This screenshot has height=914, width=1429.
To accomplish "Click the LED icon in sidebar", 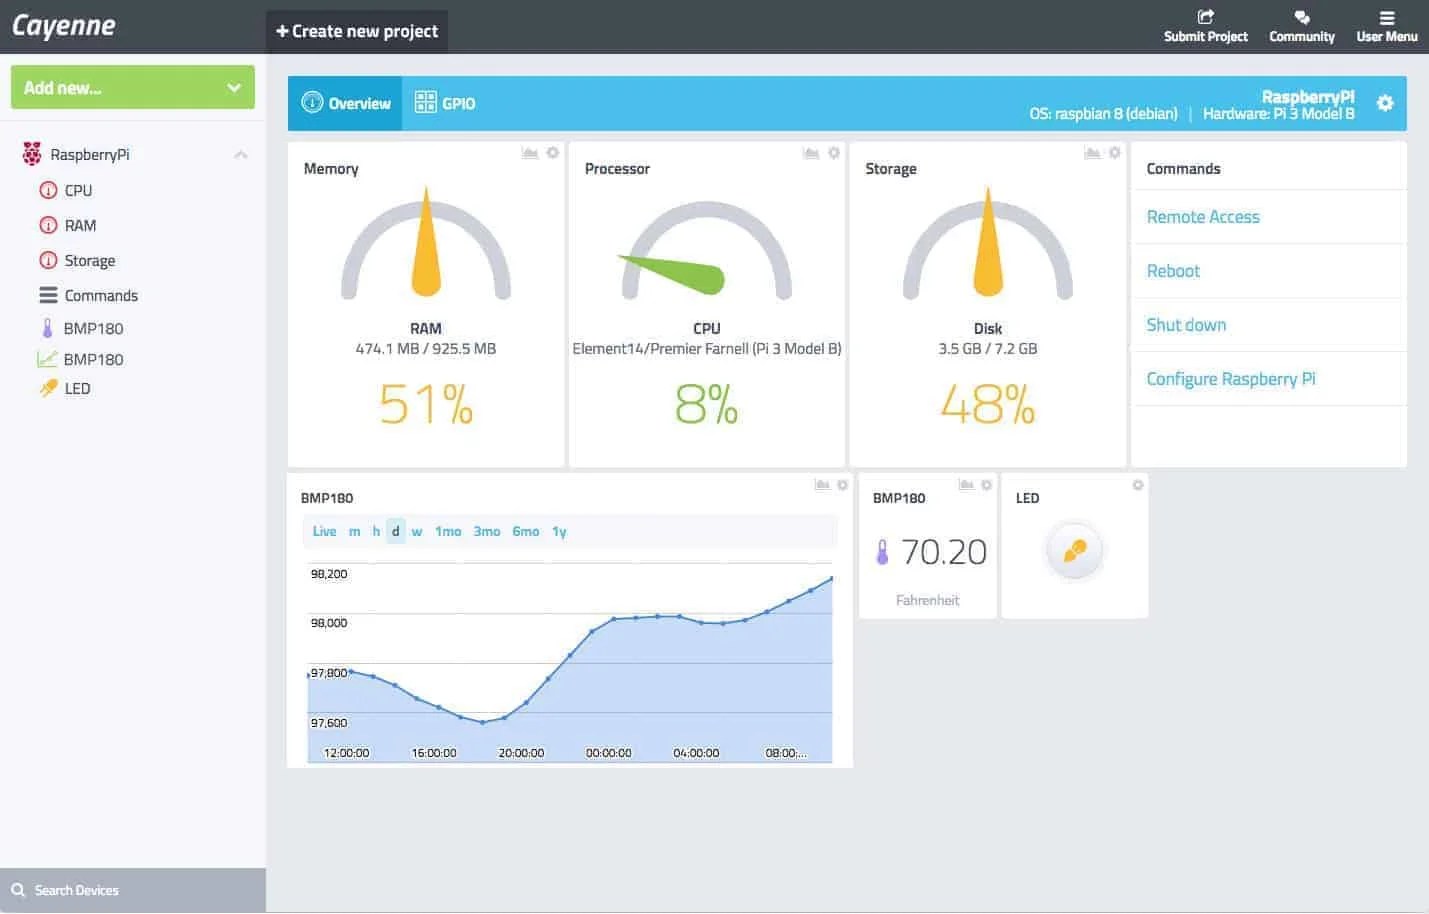I will [48, 388].
